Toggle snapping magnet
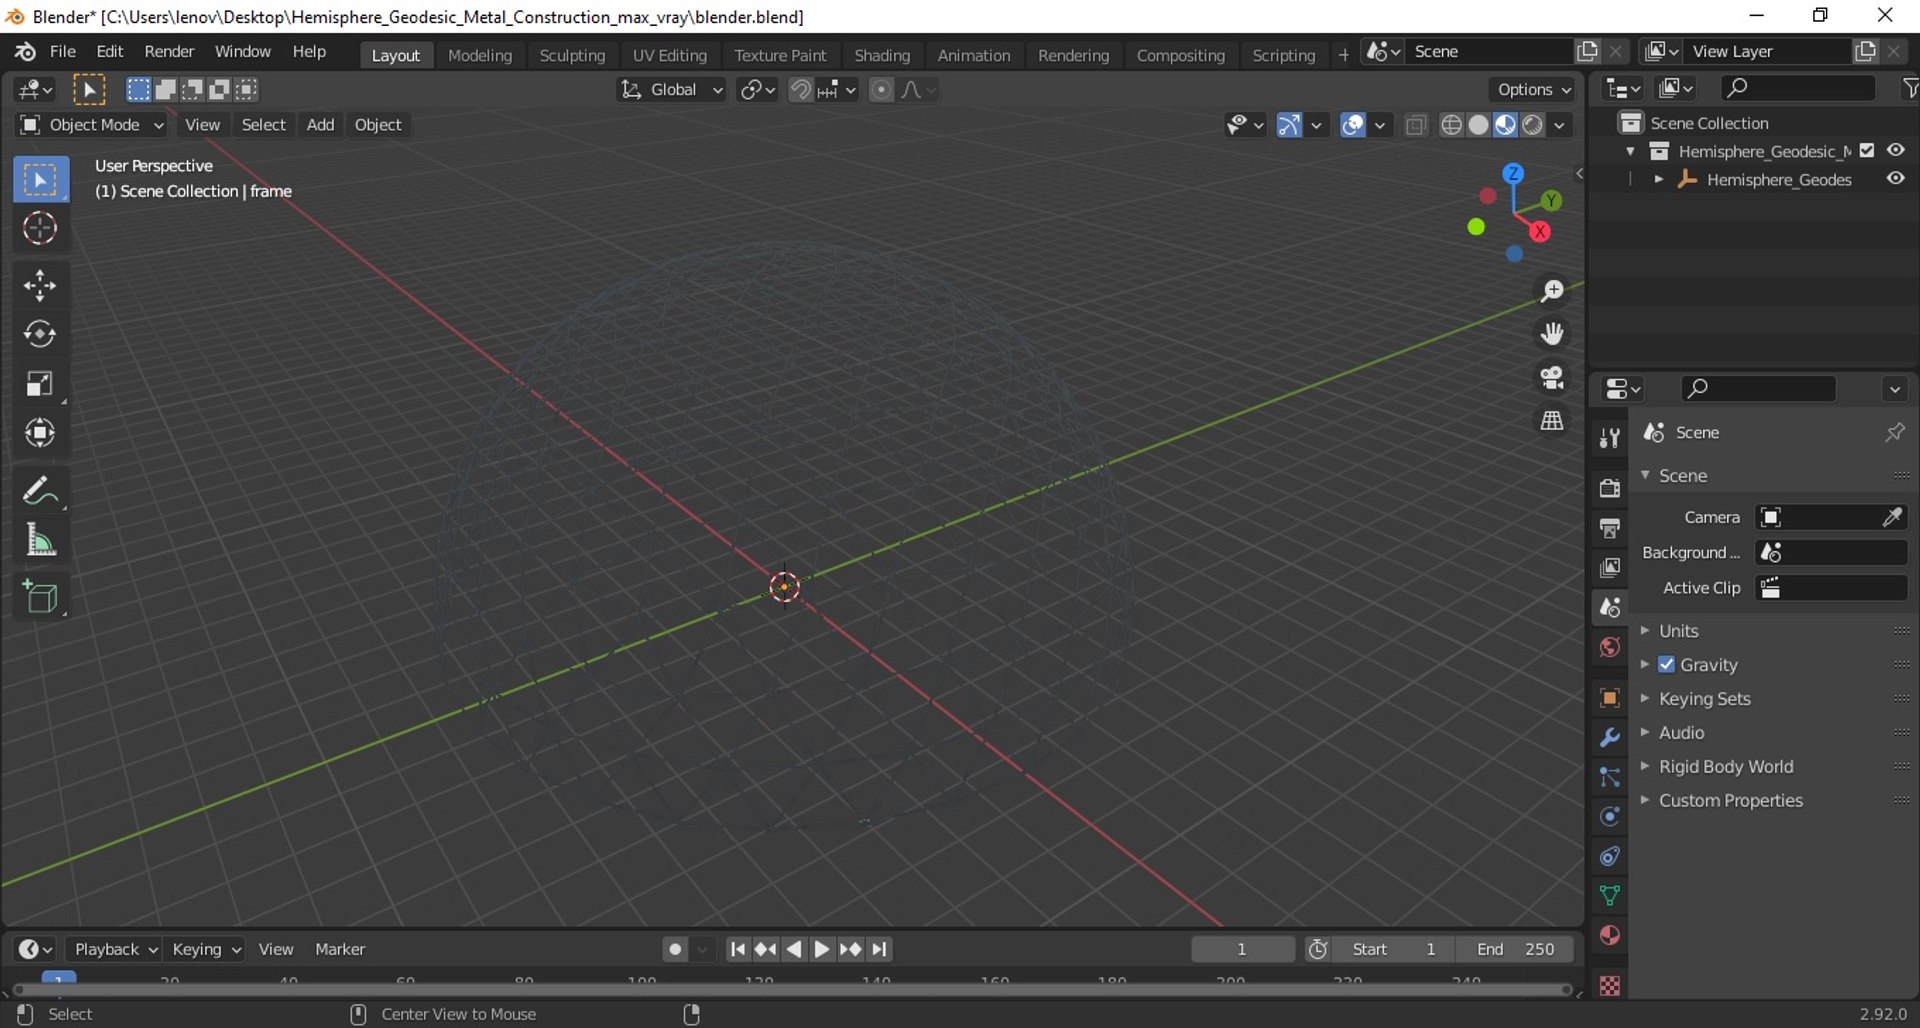The image size is (1920, 1028). pyautogui.click(x=800, y=90)
